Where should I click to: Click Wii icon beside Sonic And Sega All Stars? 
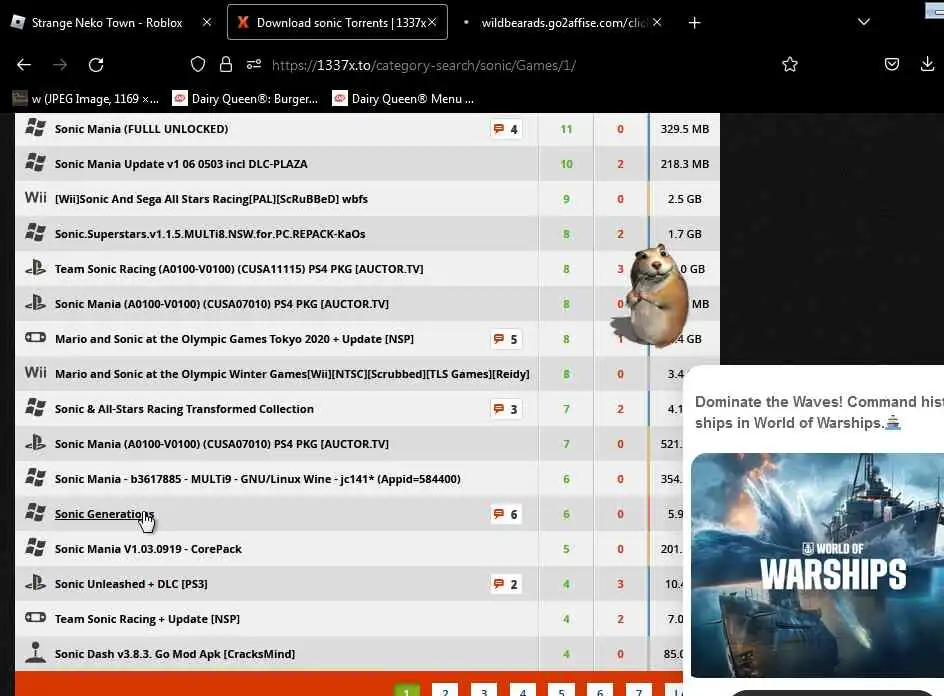(x=36, y=197)
